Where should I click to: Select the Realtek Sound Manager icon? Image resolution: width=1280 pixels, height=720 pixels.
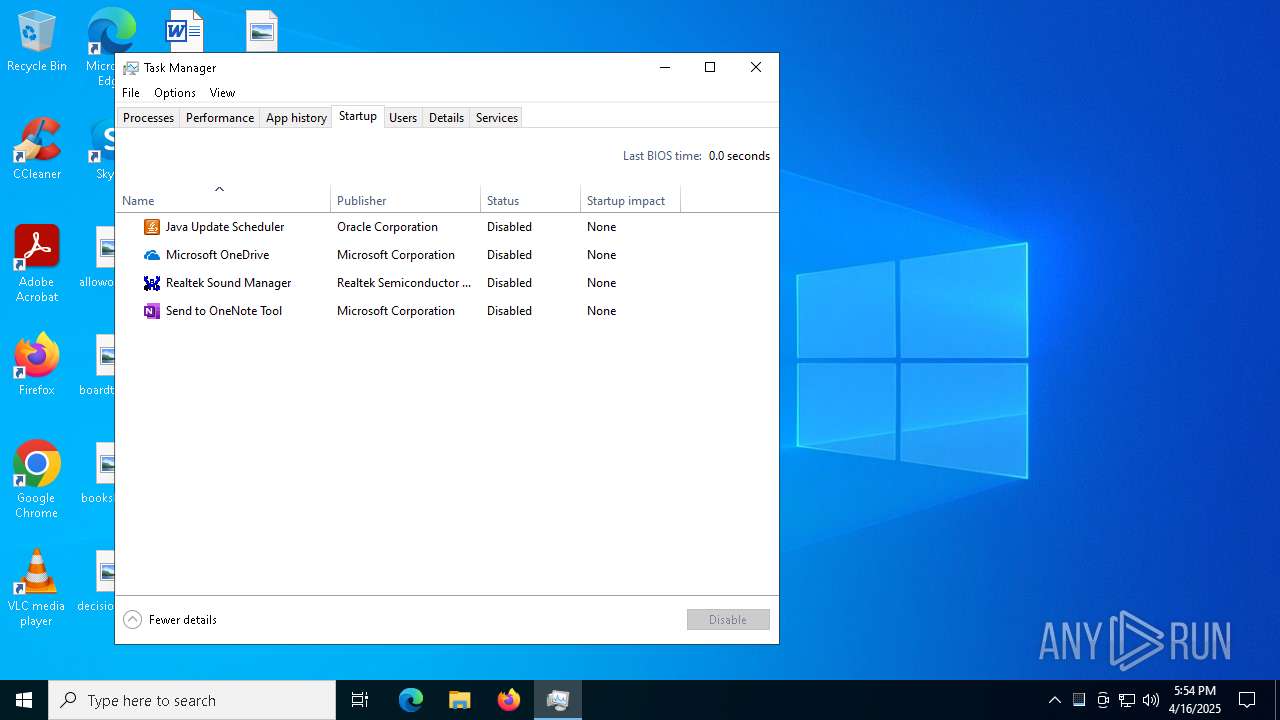pyautogui.click(x=152, y=283)
